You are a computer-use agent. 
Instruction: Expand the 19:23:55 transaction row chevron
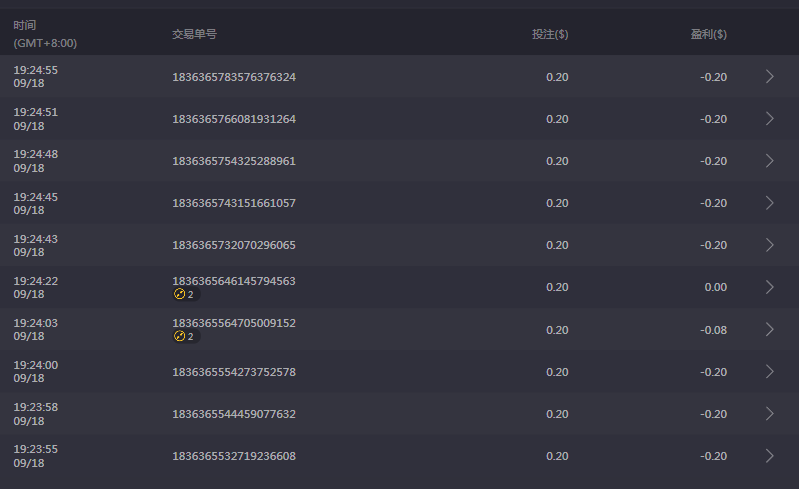[x=769, y=456]
